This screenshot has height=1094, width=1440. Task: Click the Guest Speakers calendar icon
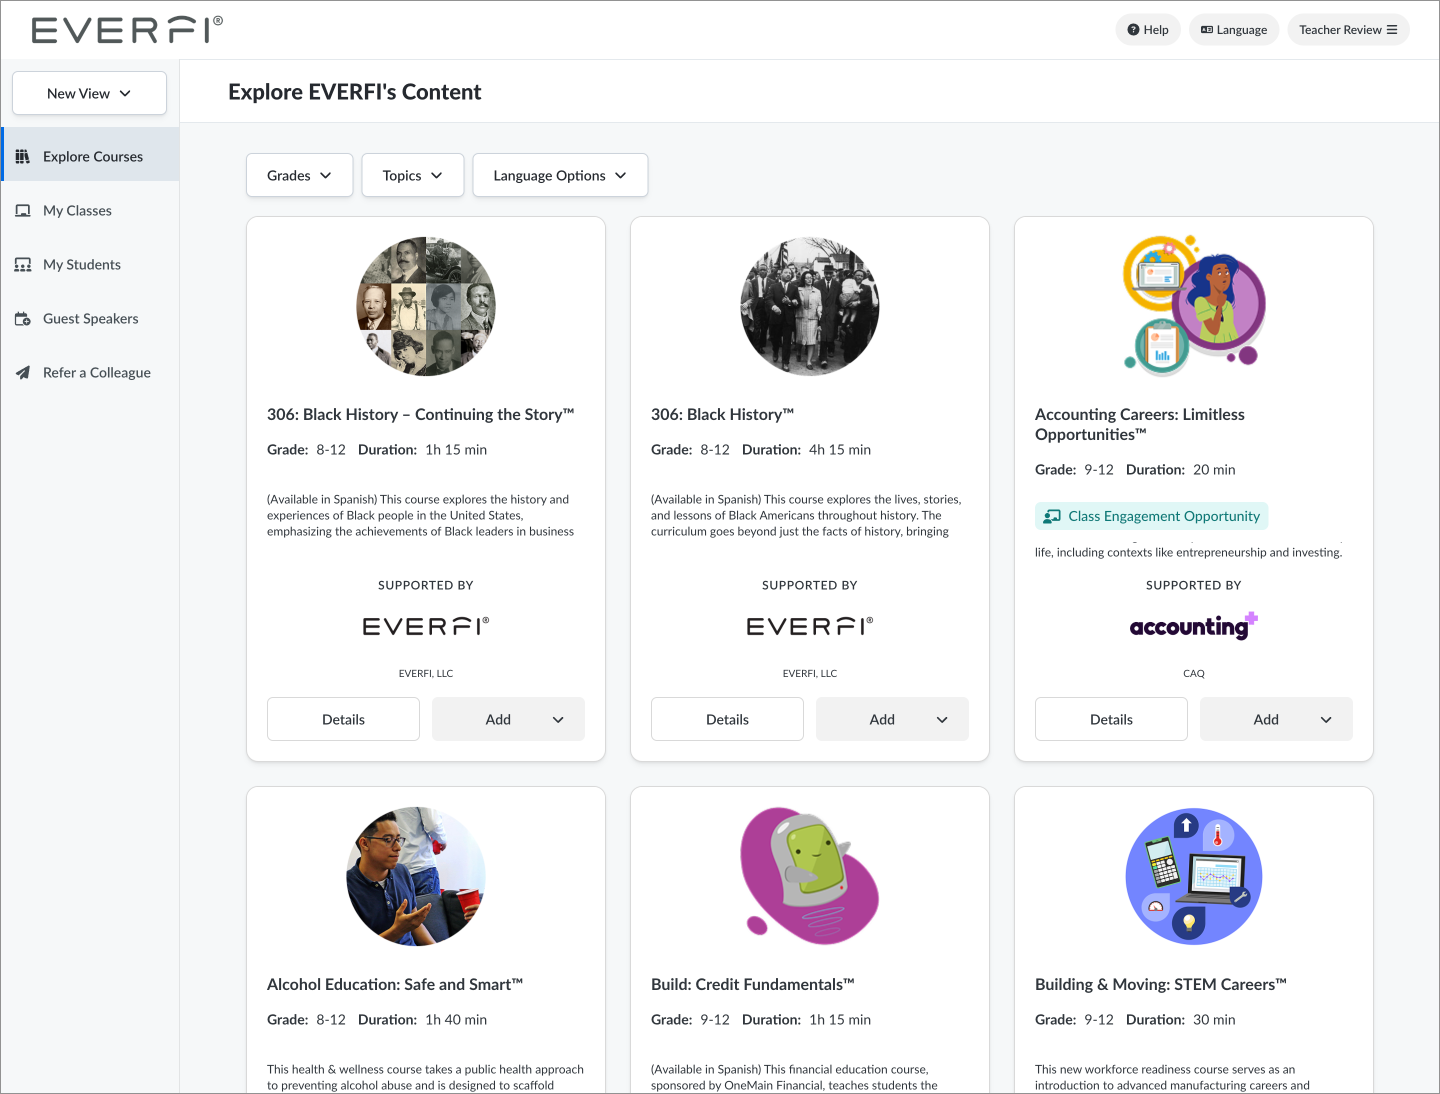(x=23, y=318)
